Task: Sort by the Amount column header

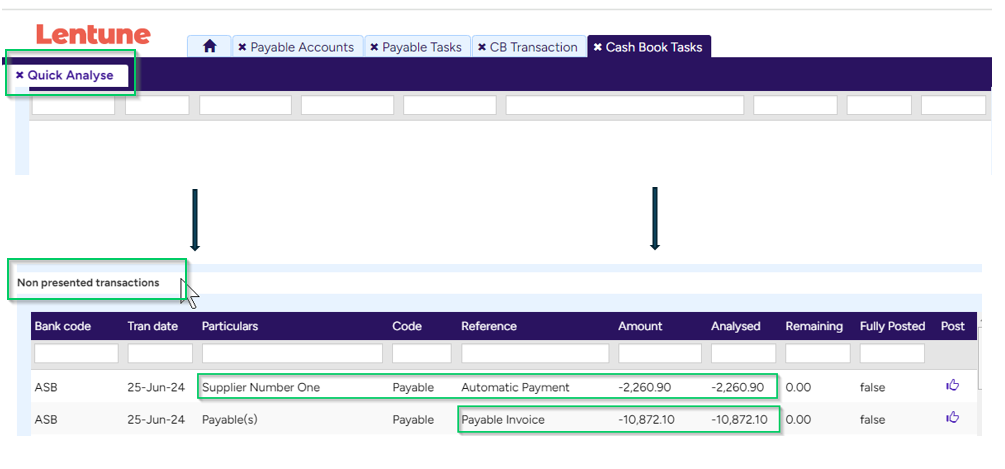Action: (x=640, y=326)
